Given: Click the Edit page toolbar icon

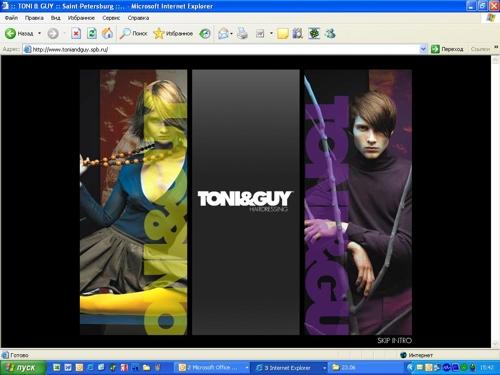Looking at the screenshot, I should point(260,33).
